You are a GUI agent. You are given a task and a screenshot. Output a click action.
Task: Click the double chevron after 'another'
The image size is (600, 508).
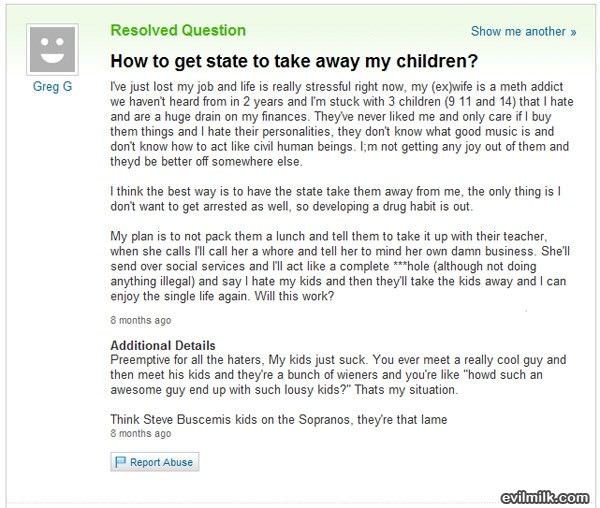click(x=573, y=32)
